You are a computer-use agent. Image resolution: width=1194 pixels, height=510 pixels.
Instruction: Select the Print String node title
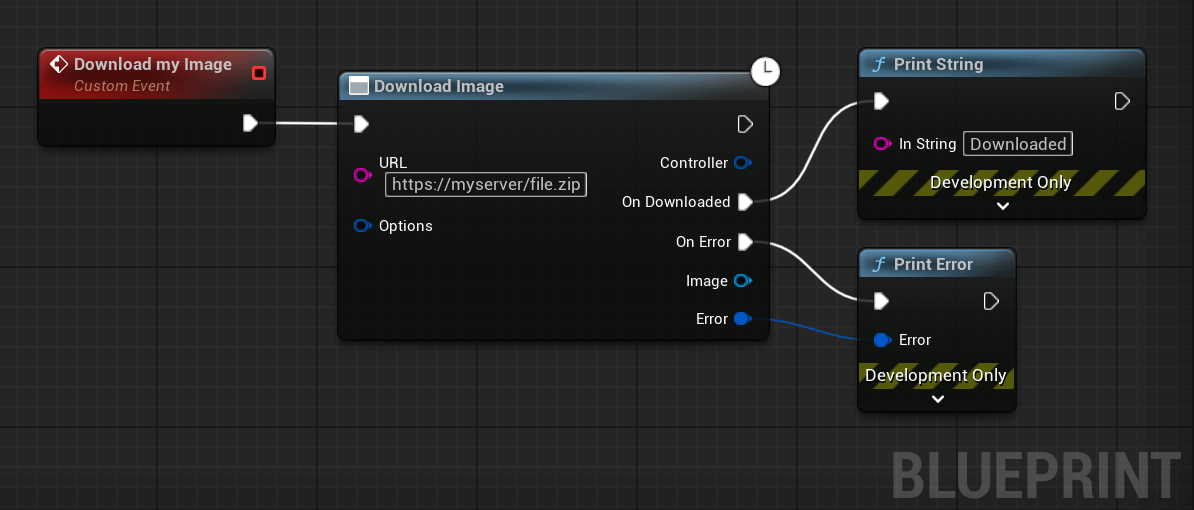(938, 65)
